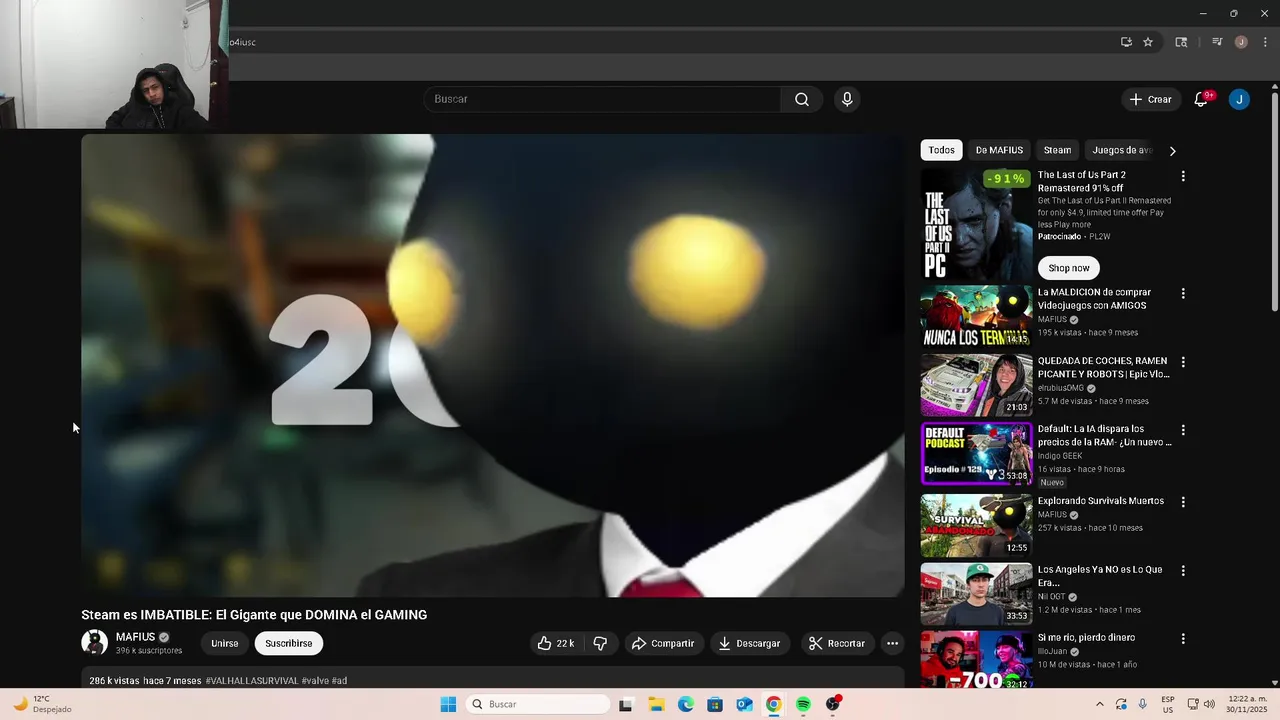Click the main video player
1280x720 pixels.
[493, 365]
